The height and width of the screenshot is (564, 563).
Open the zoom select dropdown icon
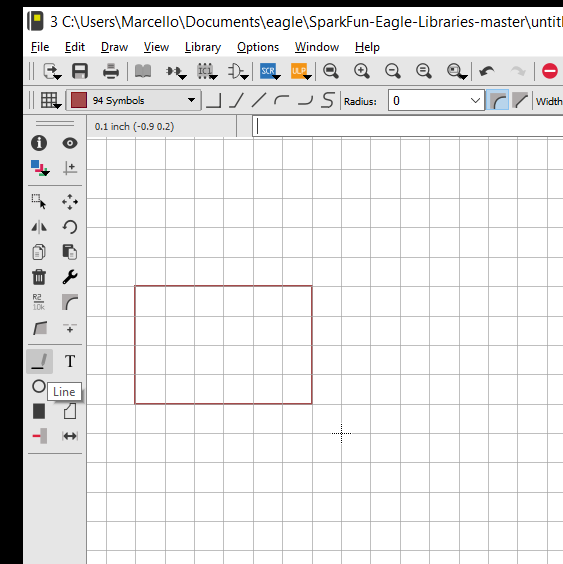point(457,71)
